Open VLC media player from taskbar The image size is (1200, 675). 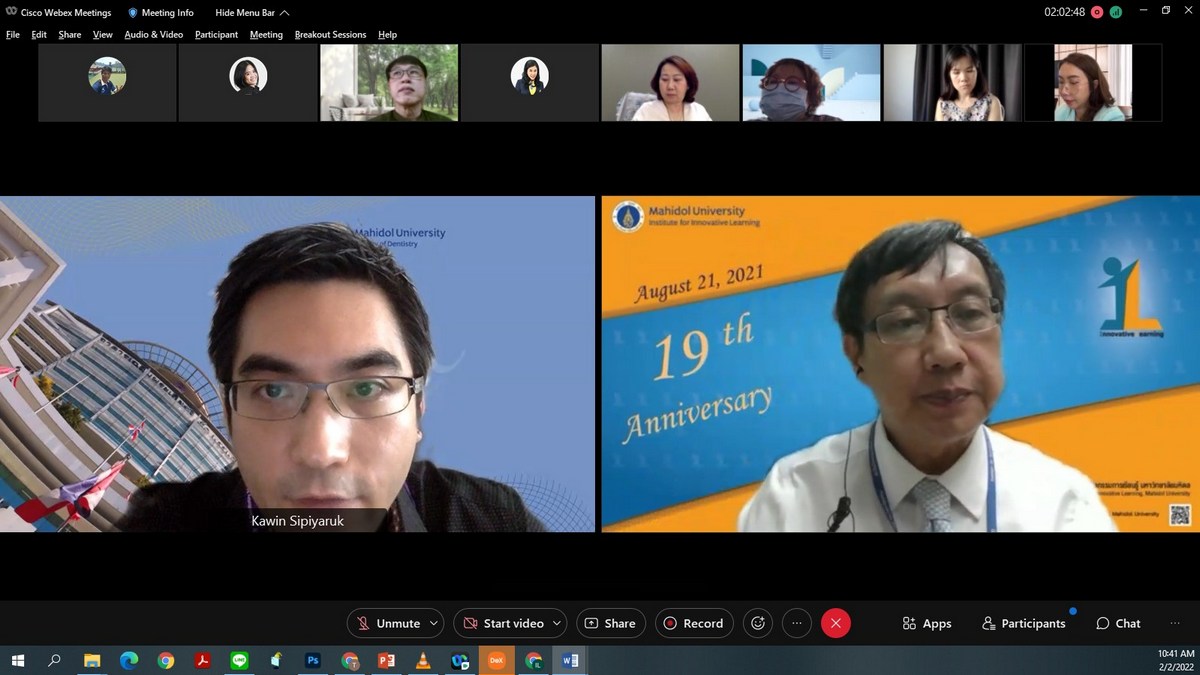point(423,660)
